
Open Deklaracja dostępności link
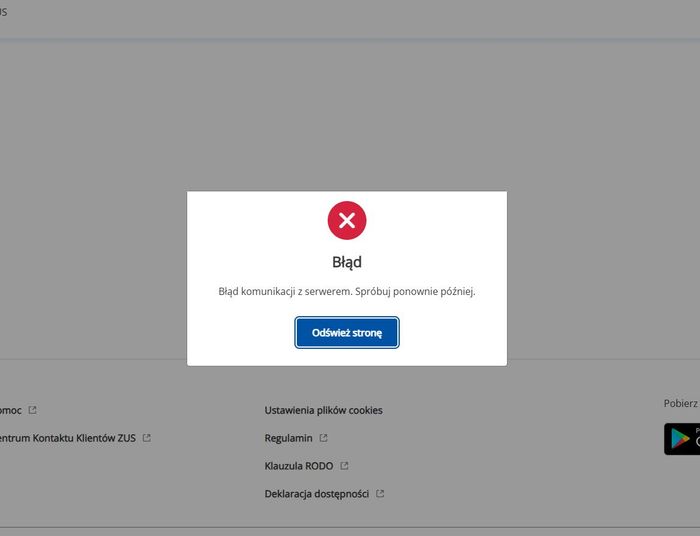[317, 494]
